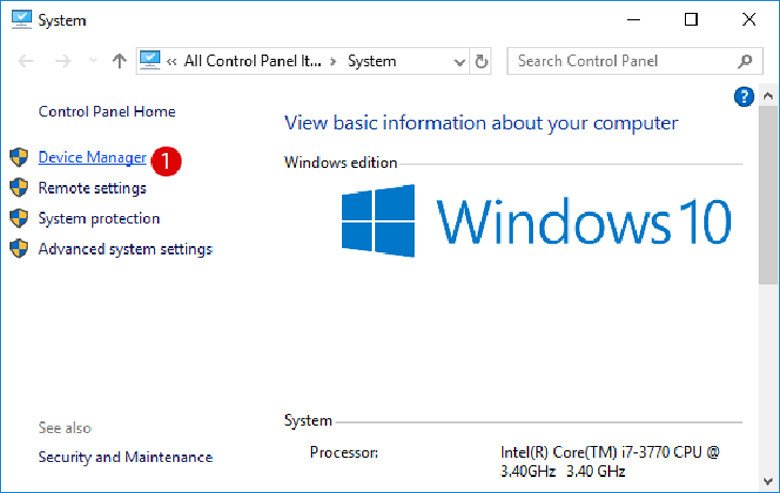The height and width of the screenshot is (493, 780).
Task: Click the Intel Core i7-3770 processor value
Action: (610, 462)
